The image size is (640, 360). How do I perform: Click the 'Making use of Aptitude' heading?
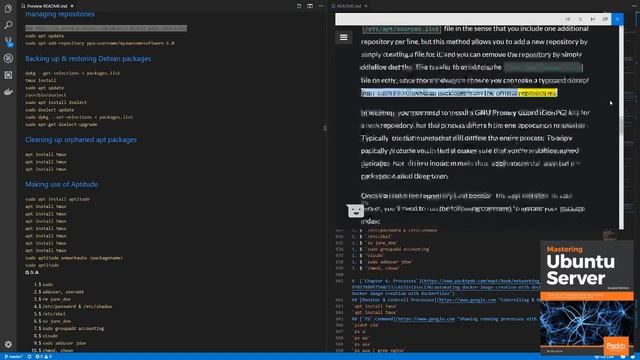[x=62, y=184]
